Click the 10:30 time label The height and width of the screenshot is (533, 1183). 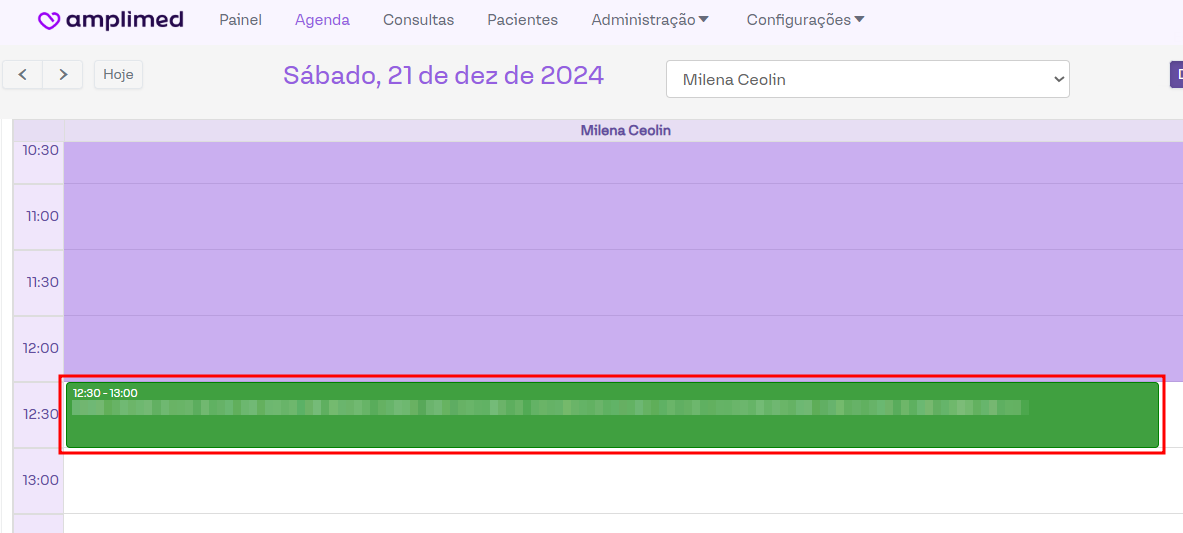click(x=41, y=150)
